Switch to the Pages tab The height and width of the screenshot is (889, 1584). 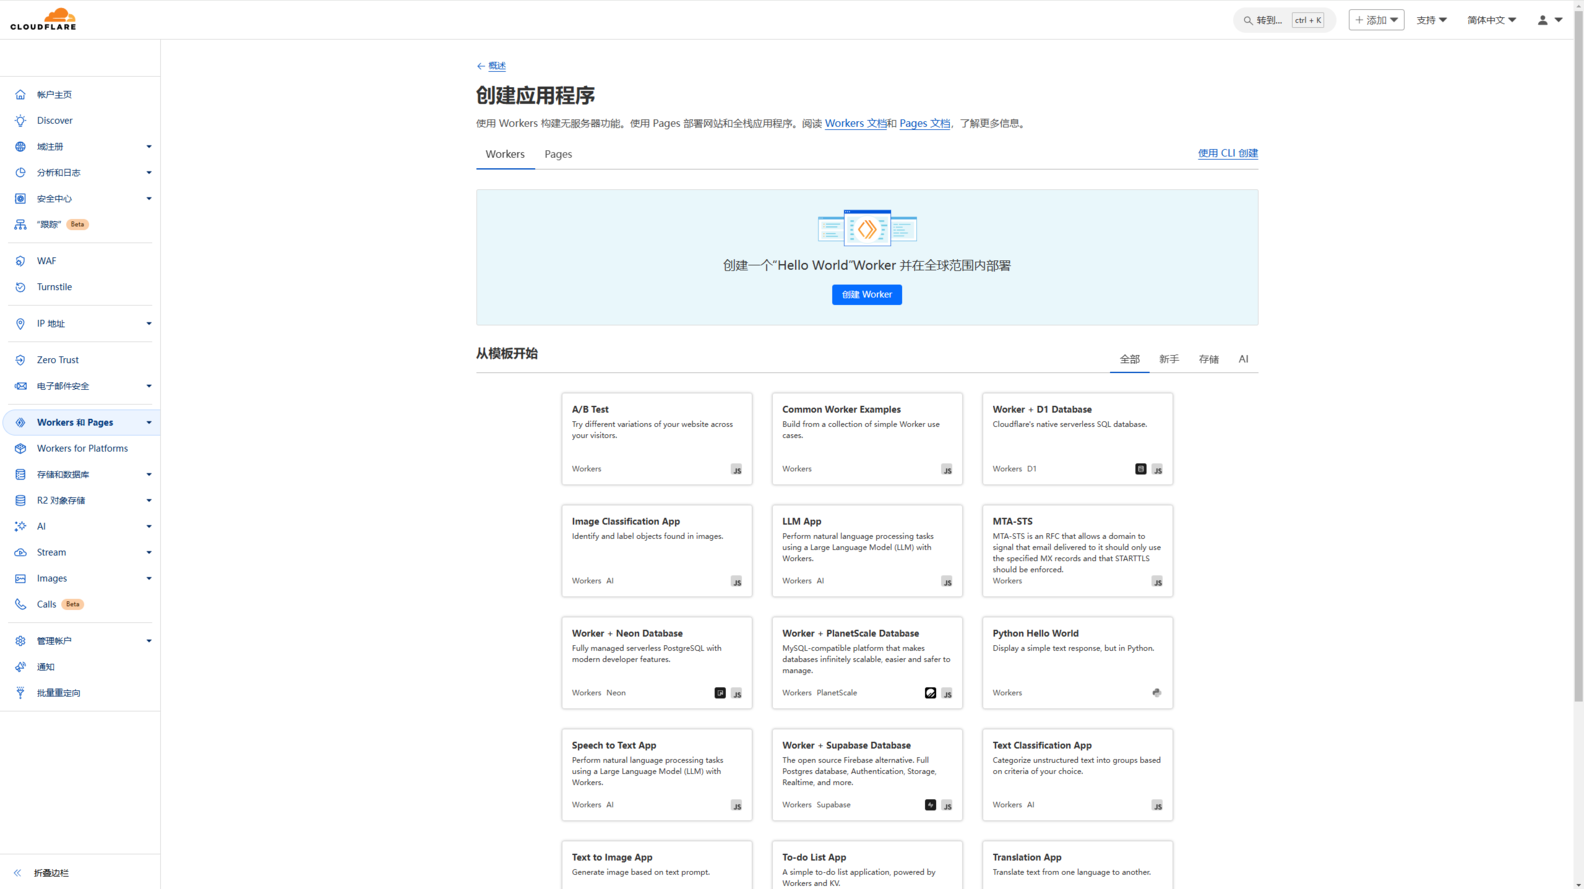(558, 154)
